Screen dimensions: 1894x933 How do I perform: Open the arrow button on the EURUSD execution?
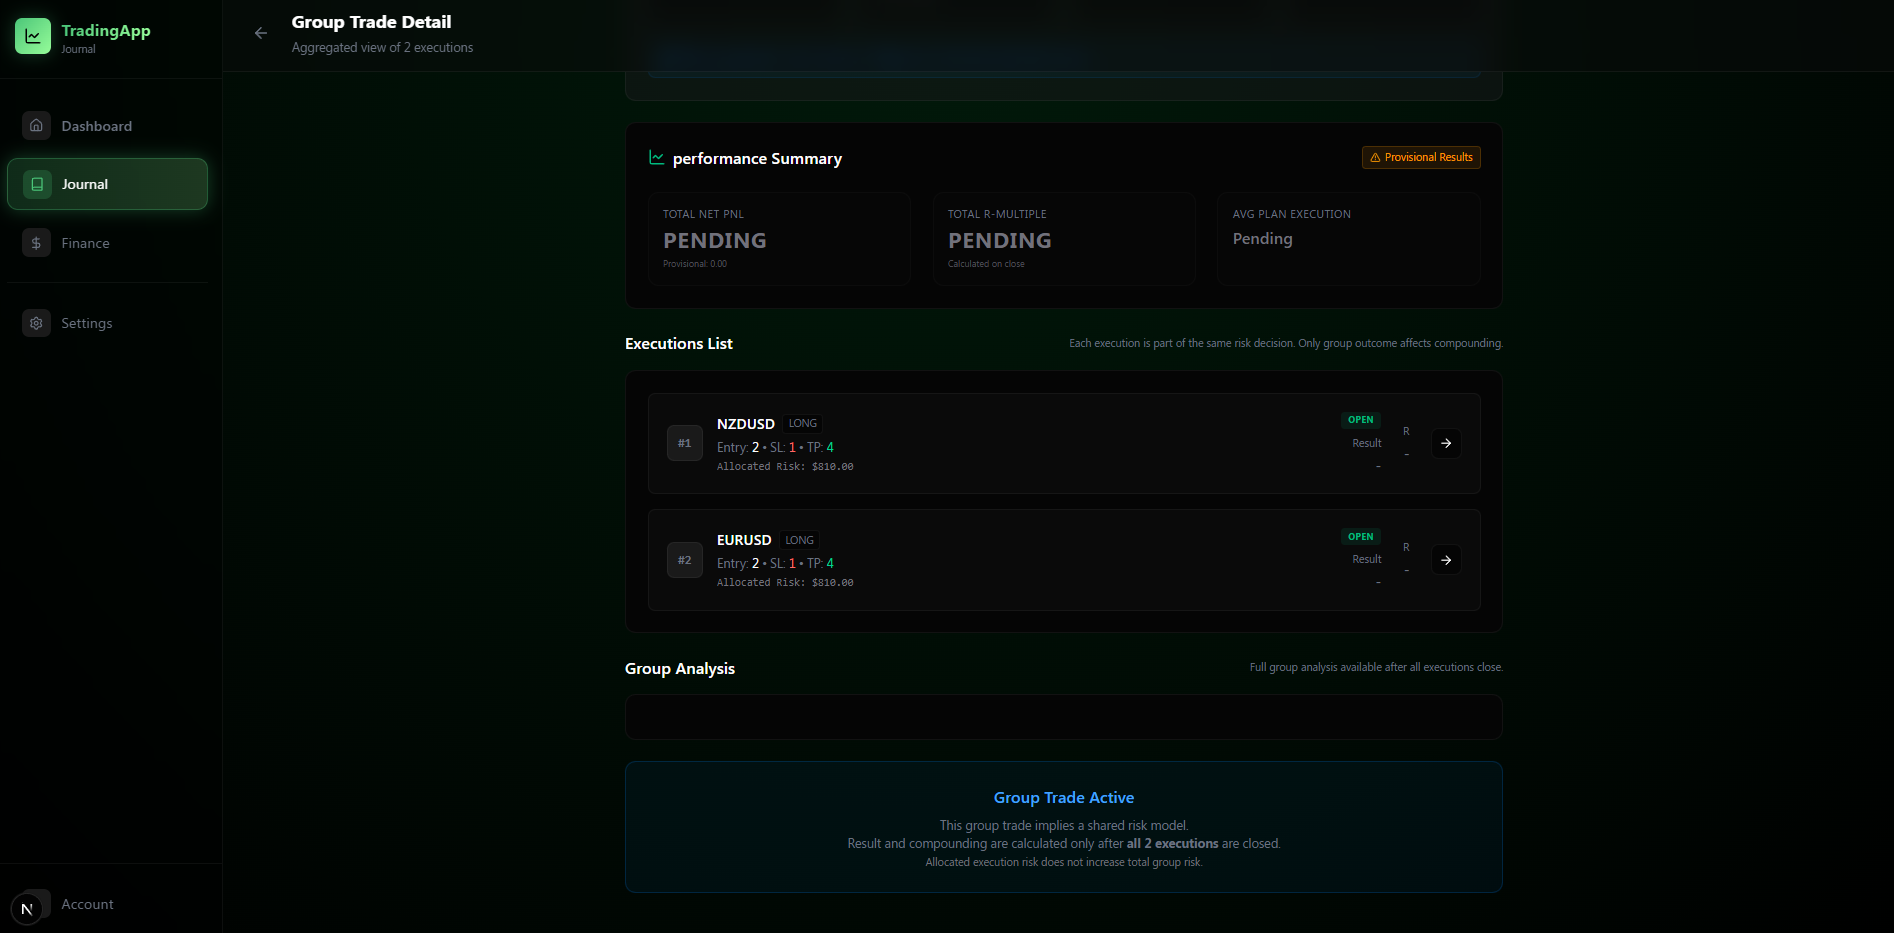click(x=1446, y=560)
